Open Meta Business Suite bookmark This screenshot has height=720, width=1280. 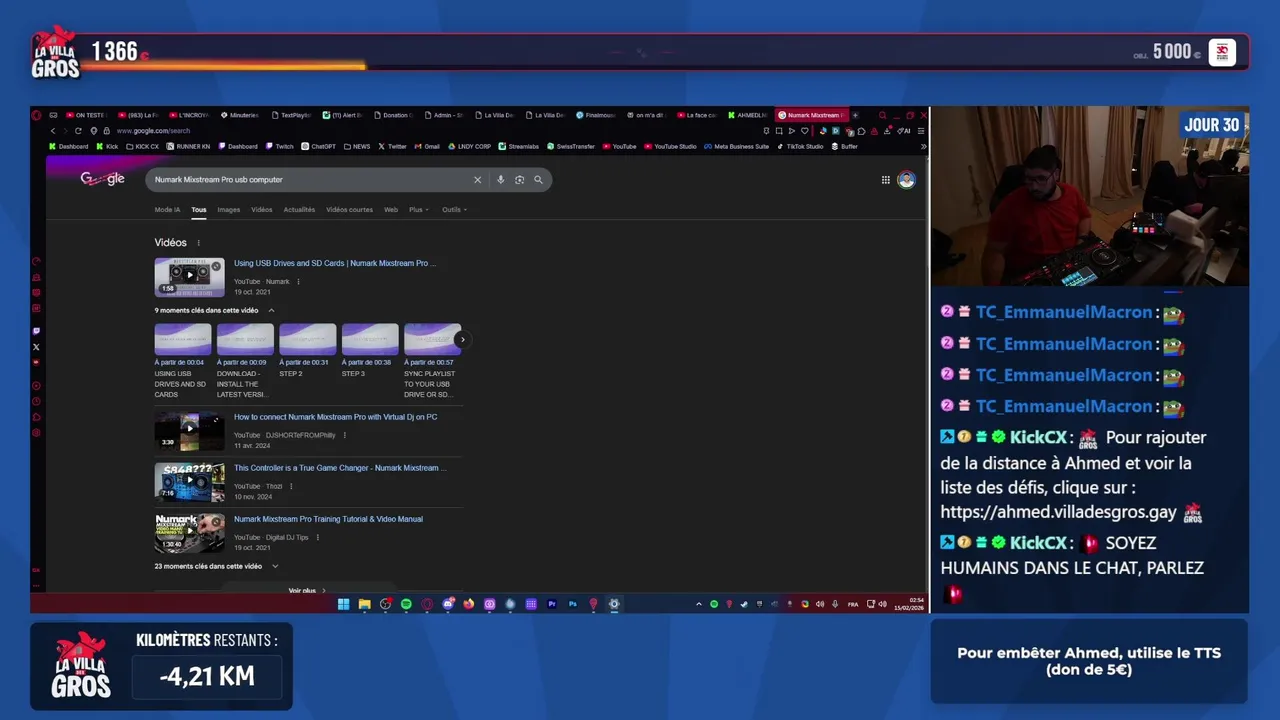click(x=736, y=147)
